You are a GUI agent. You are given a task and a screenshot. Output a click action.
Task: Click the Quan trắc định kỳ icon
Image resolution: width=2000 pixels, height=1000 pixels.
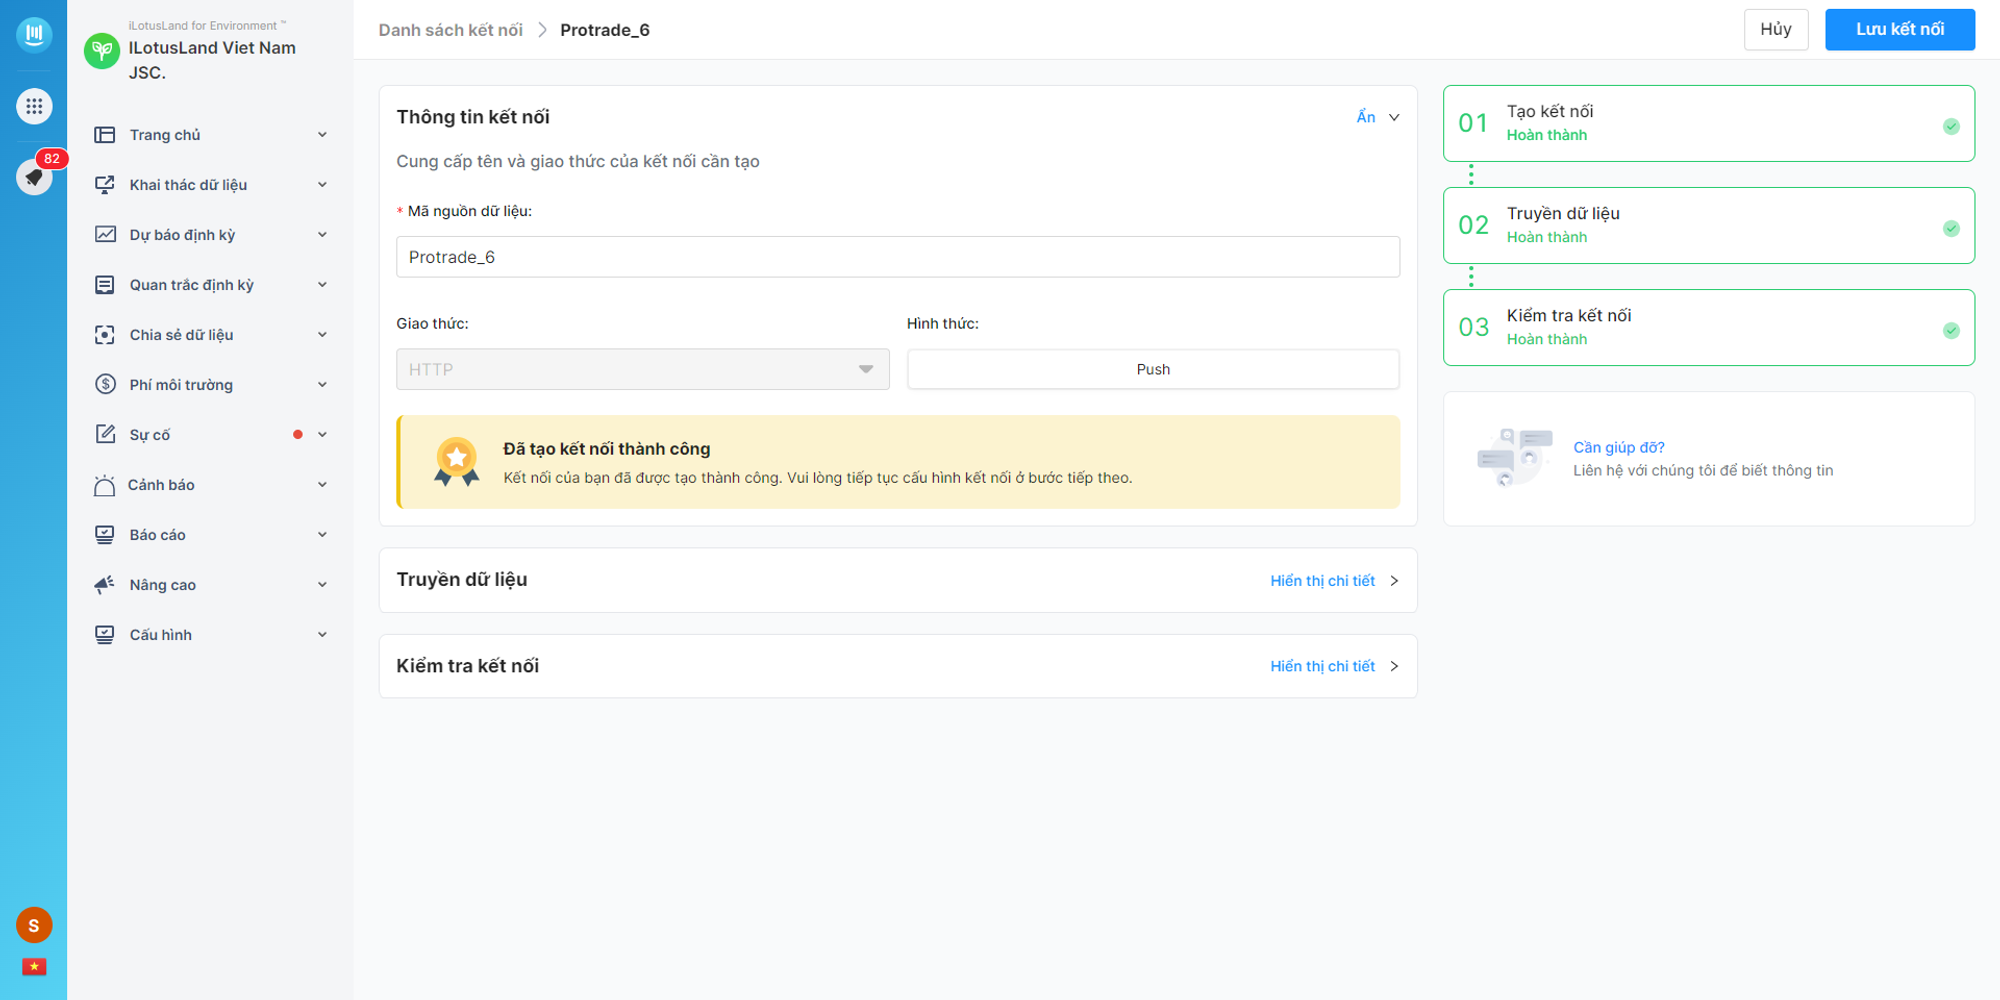104,284
